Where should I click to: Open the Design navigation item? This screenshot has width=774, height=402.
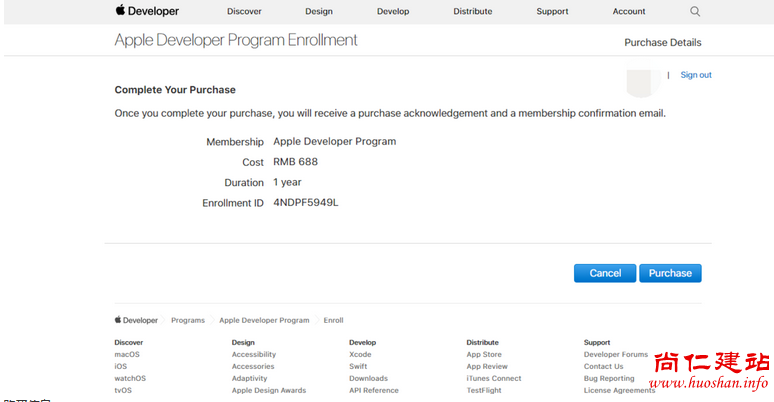[x=318, y=12]
